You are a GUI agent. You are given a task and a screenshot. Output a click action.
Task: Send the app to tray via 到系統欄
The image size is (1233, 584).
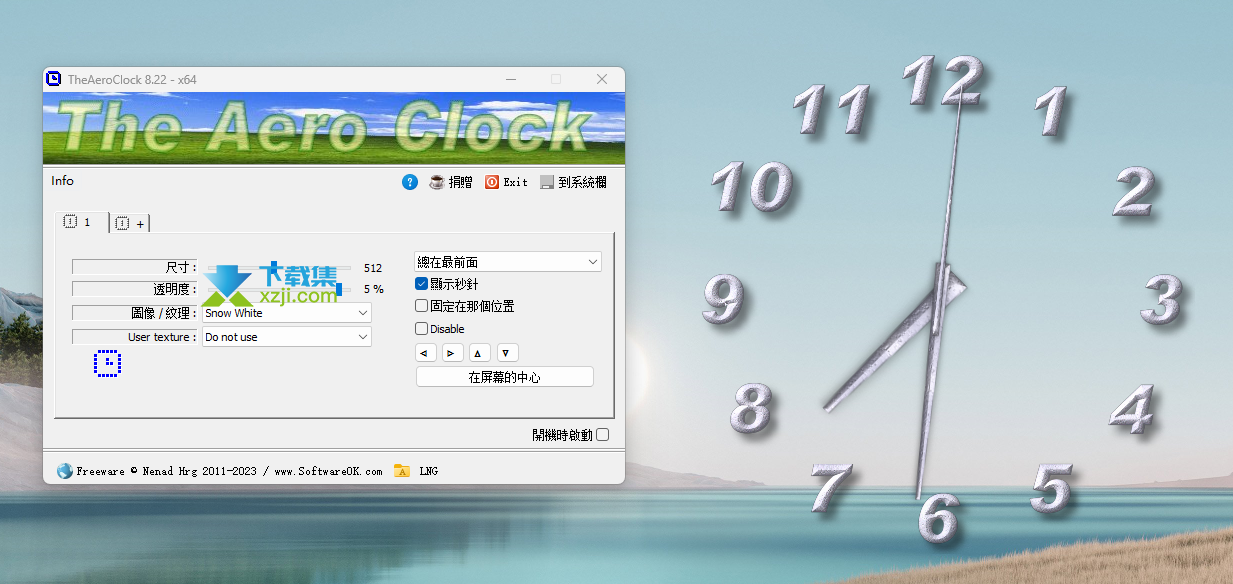point(573,182)
